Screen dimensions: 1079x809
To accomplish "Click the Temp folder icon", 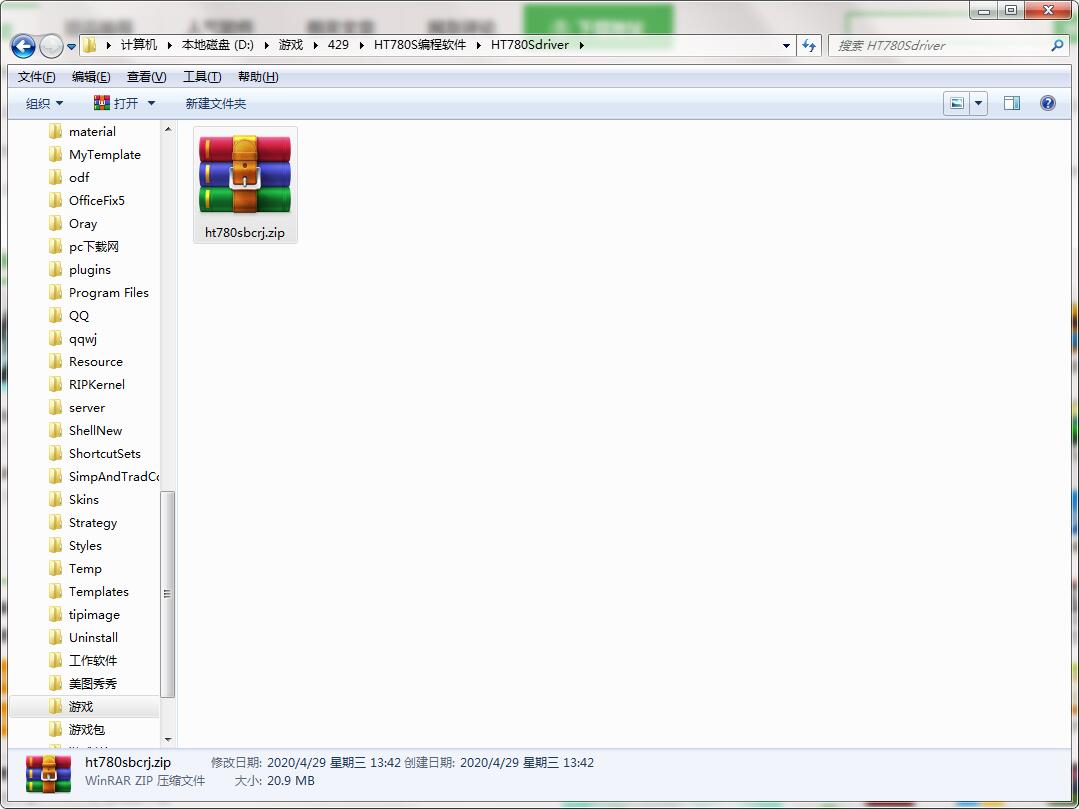I will tap(56, 568).
